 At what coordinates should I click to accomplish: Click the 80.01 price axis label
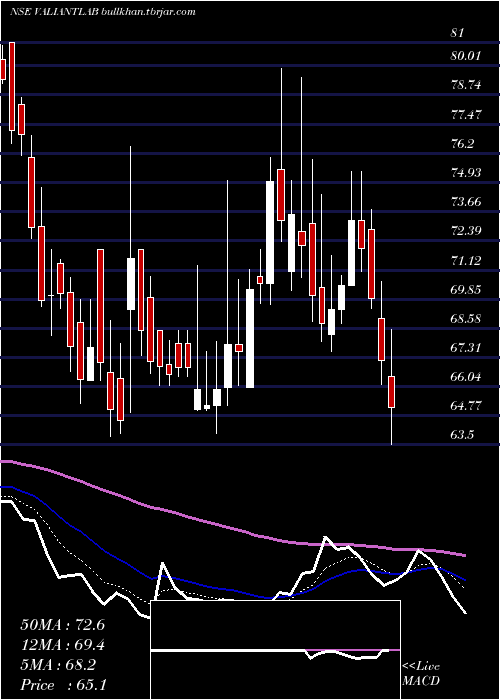(466, 56)
